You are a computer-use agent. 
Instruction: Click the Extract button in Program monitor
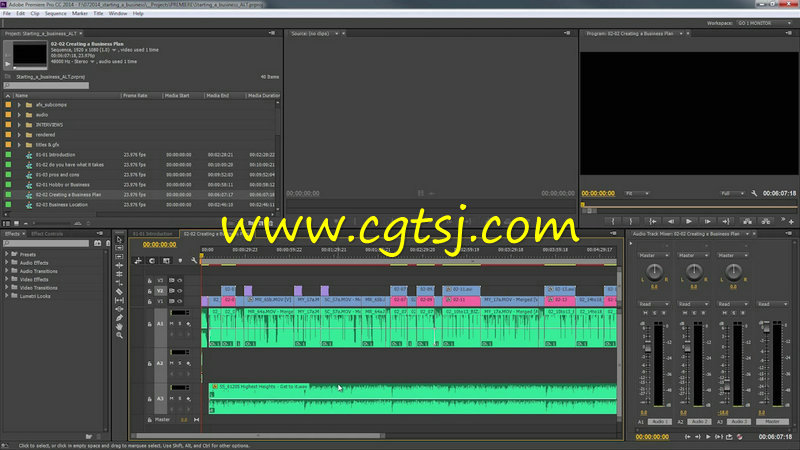tap(766, 221)
